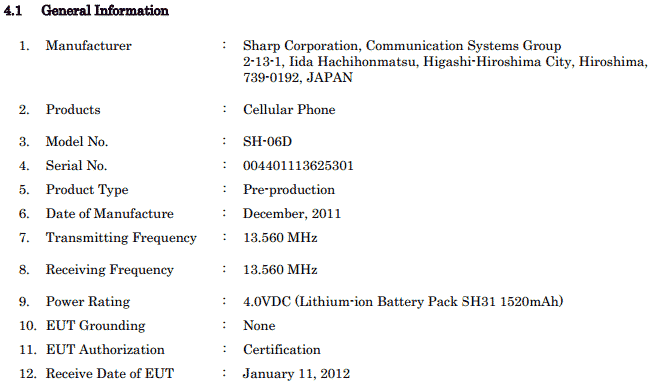Select the 'December, 2011' value
Image resolution: width=651 pixels, height=383 pixels.
(292, 213)
